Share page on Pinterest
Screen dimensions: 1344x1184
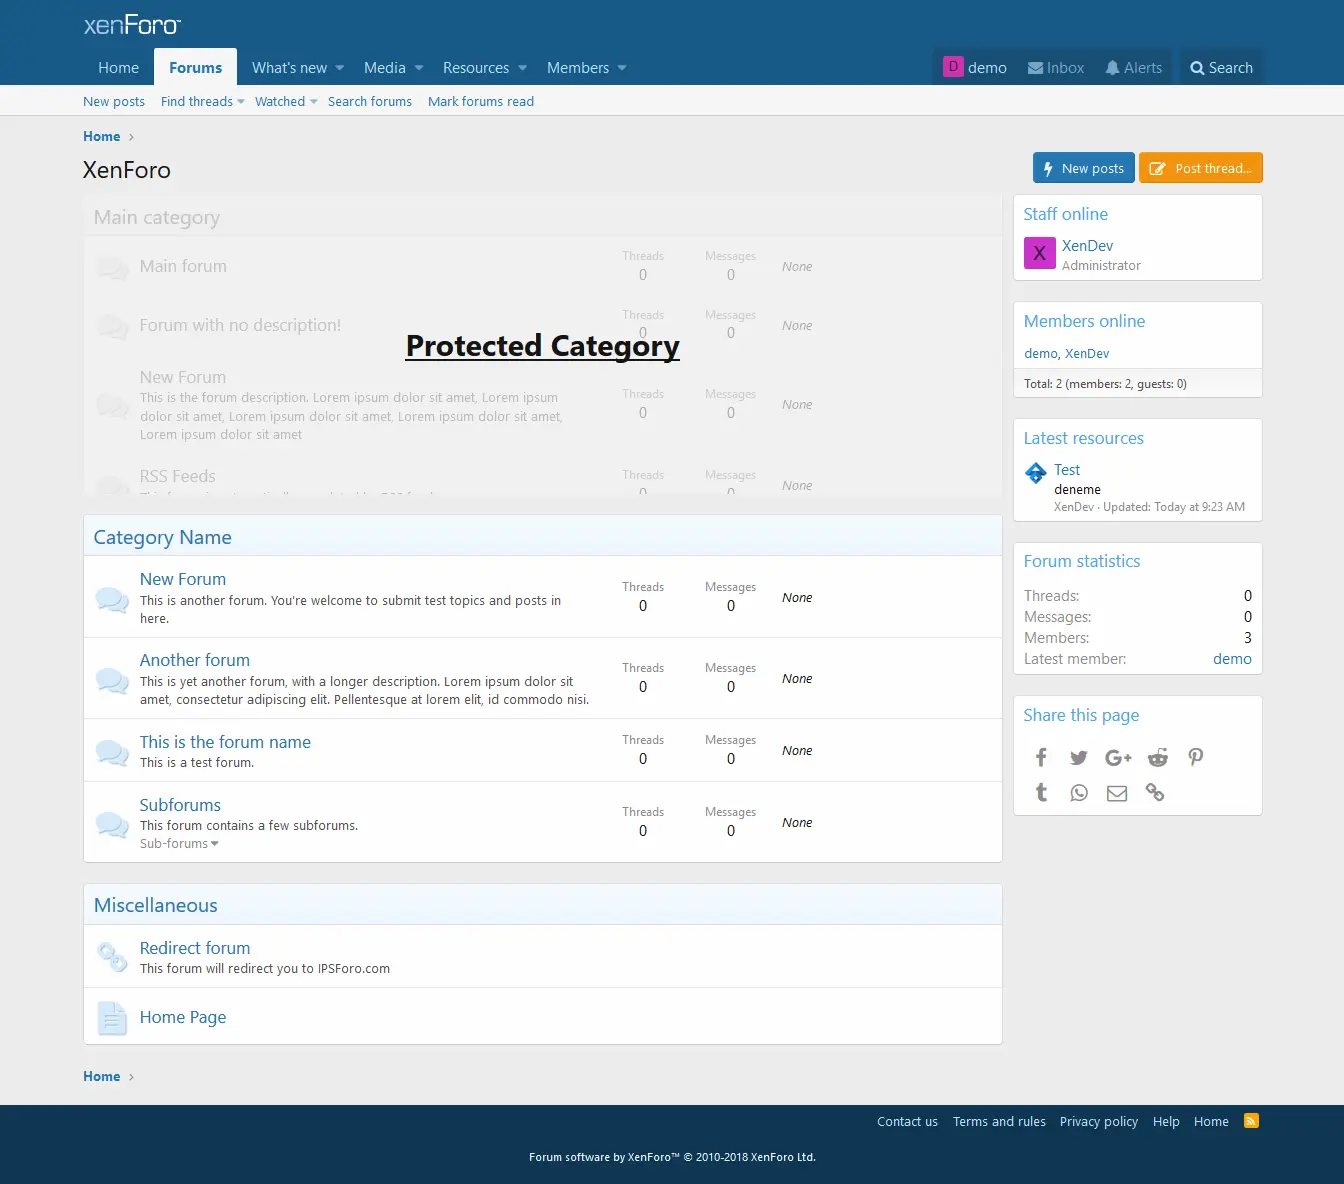pos(1195,757)
